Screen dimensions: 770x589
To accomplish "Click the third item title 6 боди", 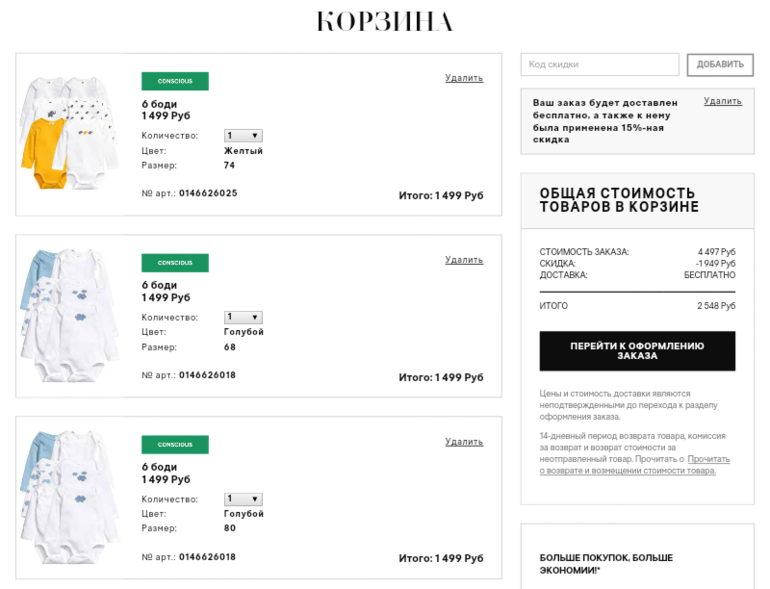I will 159,467.
